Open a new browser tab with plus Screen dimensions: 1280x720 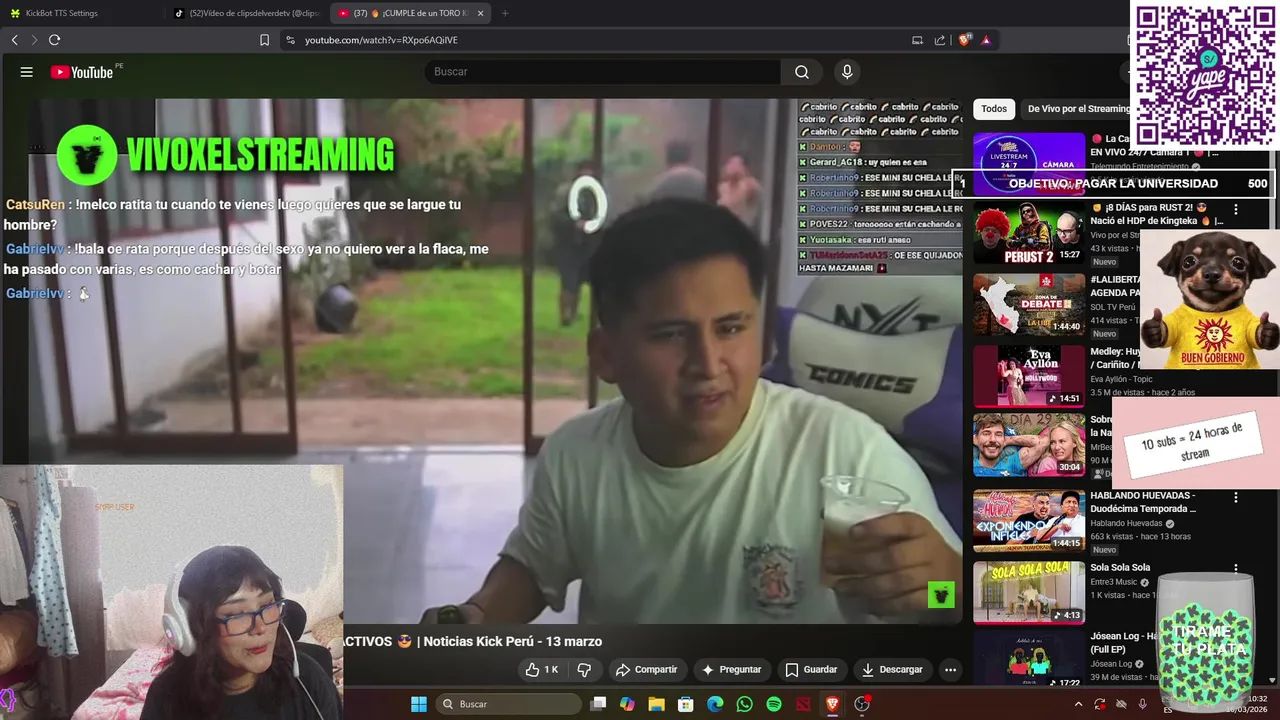click(x=504, y=13)
